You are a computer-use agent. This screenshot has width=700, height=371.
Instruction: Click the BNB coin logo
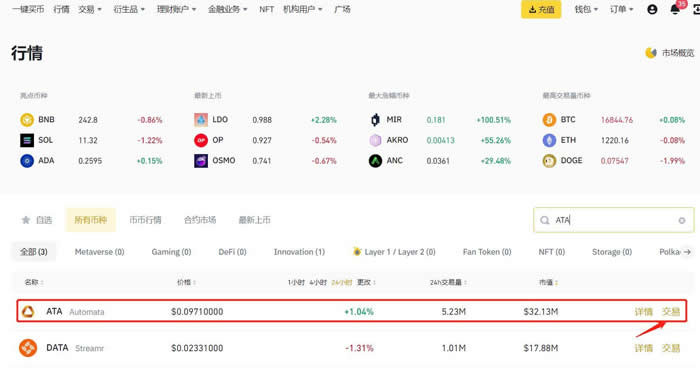[x=27, y=120]
